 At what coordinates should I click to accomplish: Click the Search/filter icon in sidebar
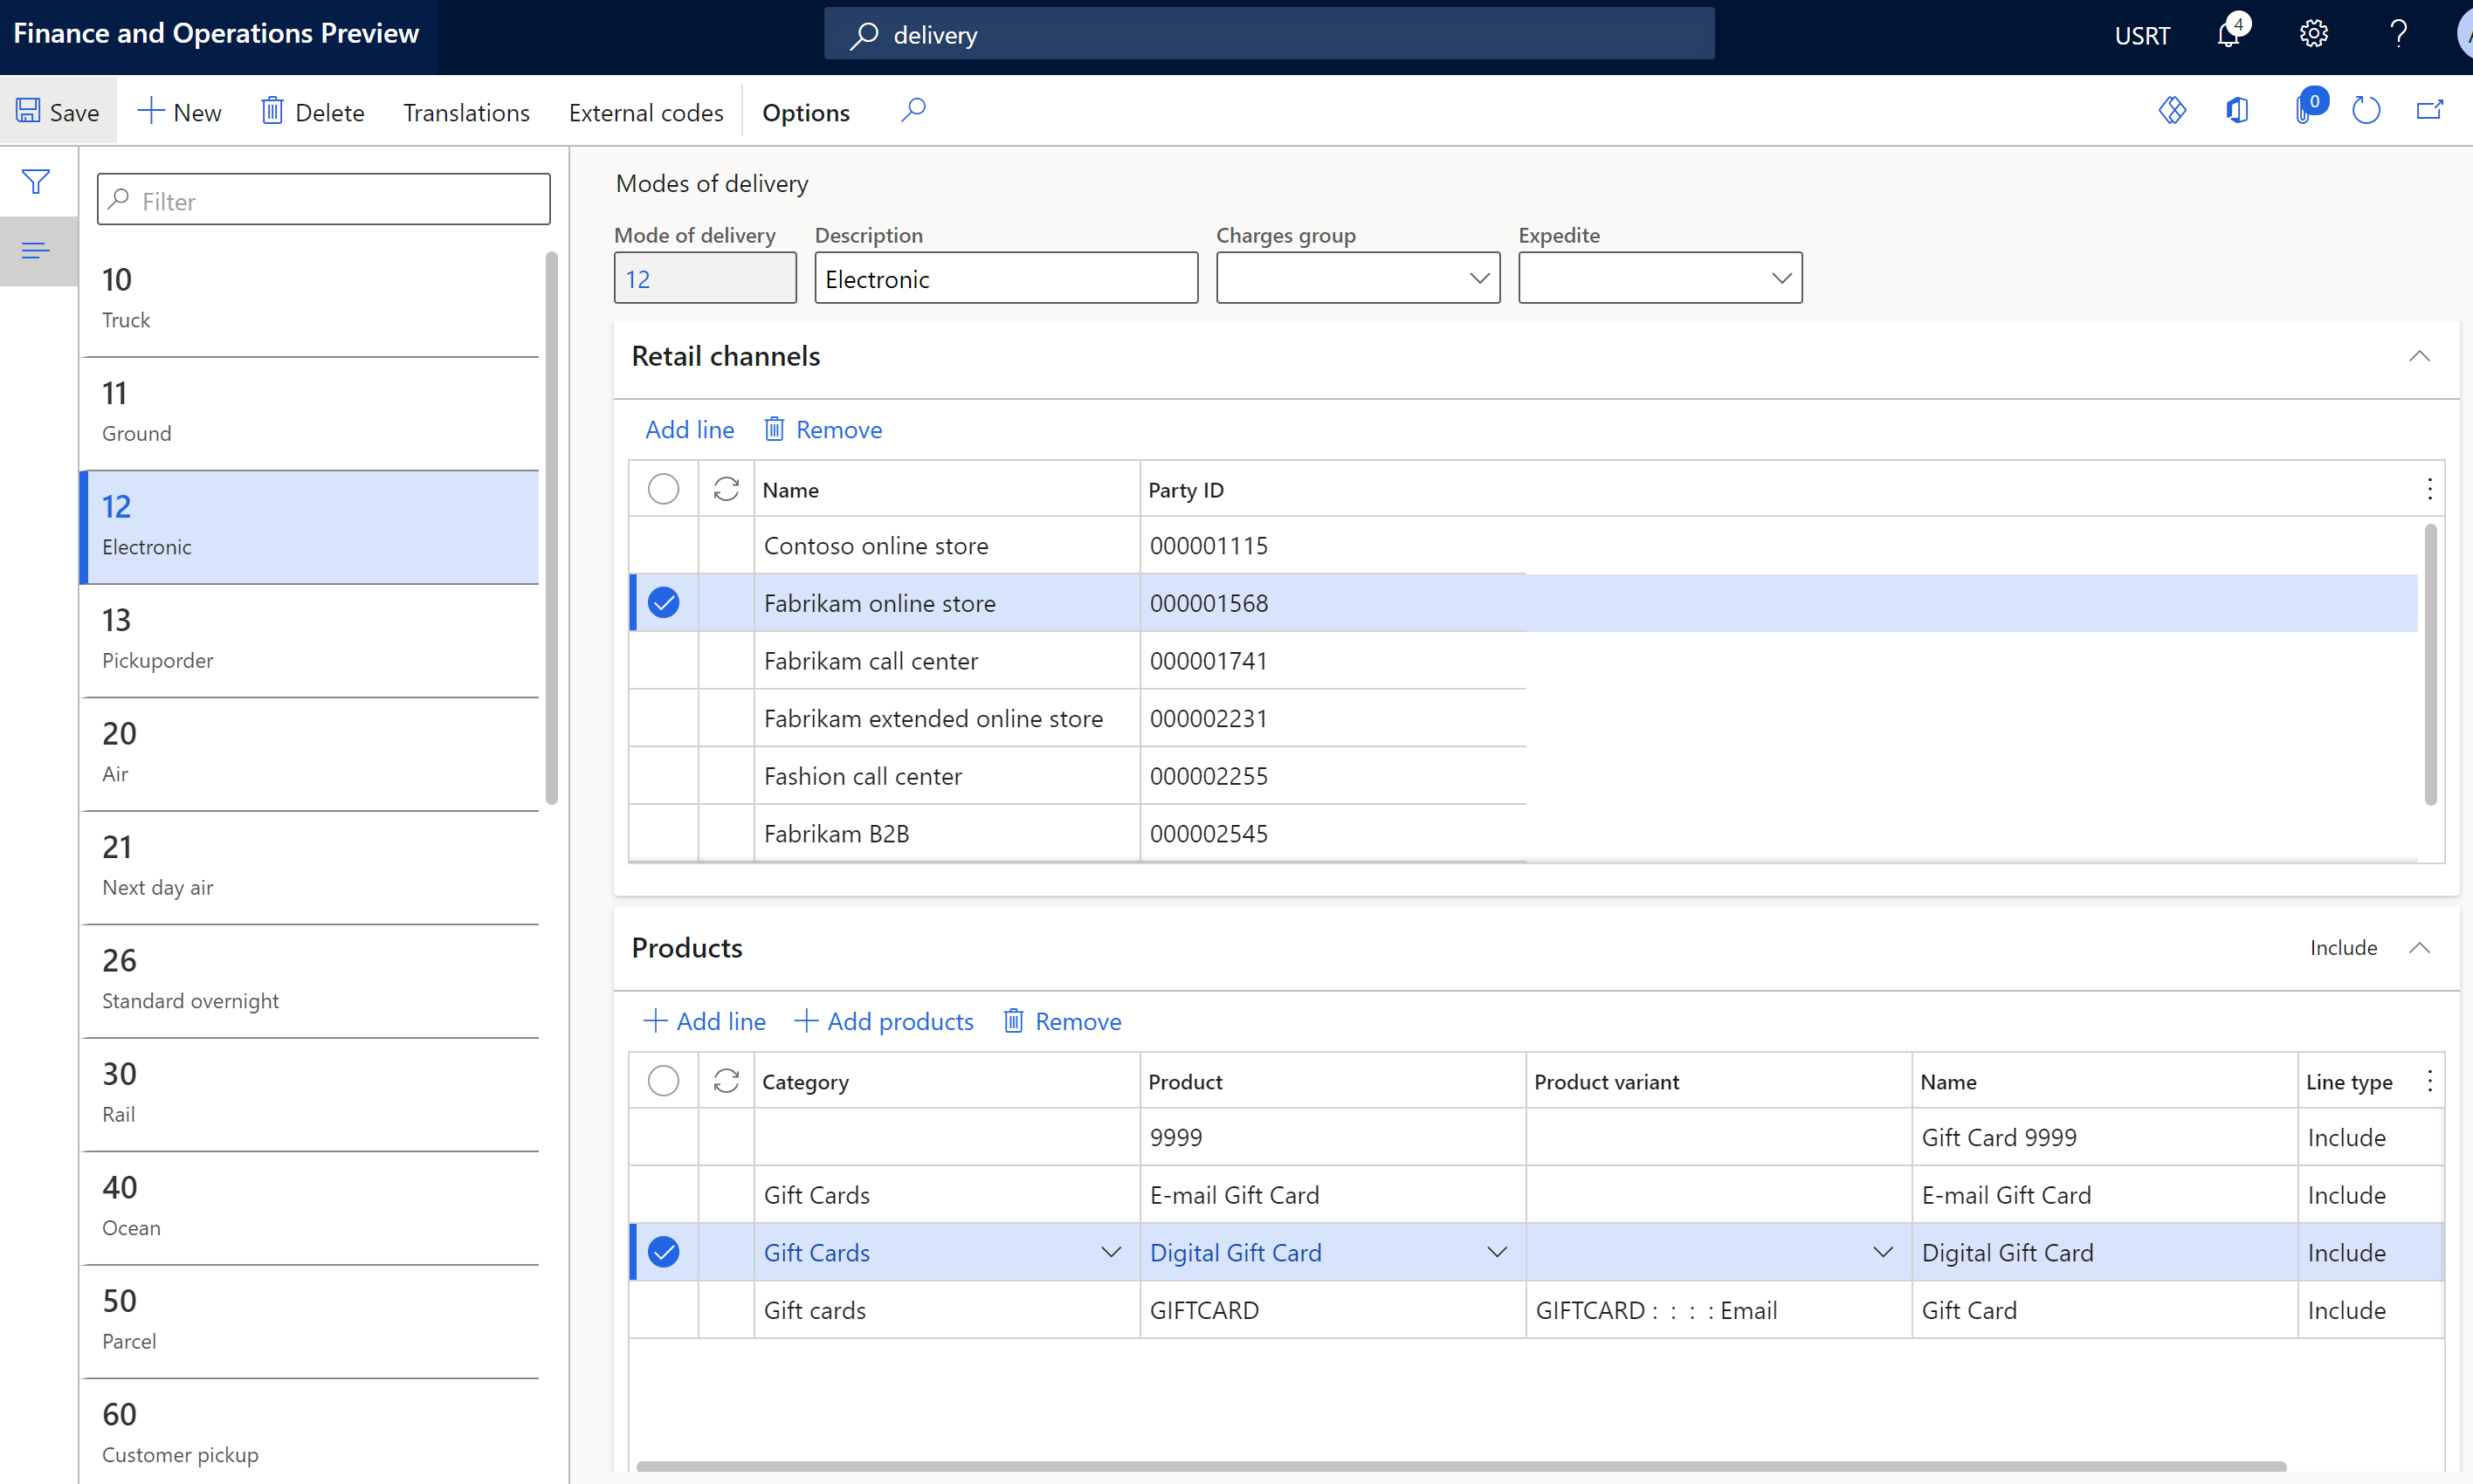click(x=37, y=182)
